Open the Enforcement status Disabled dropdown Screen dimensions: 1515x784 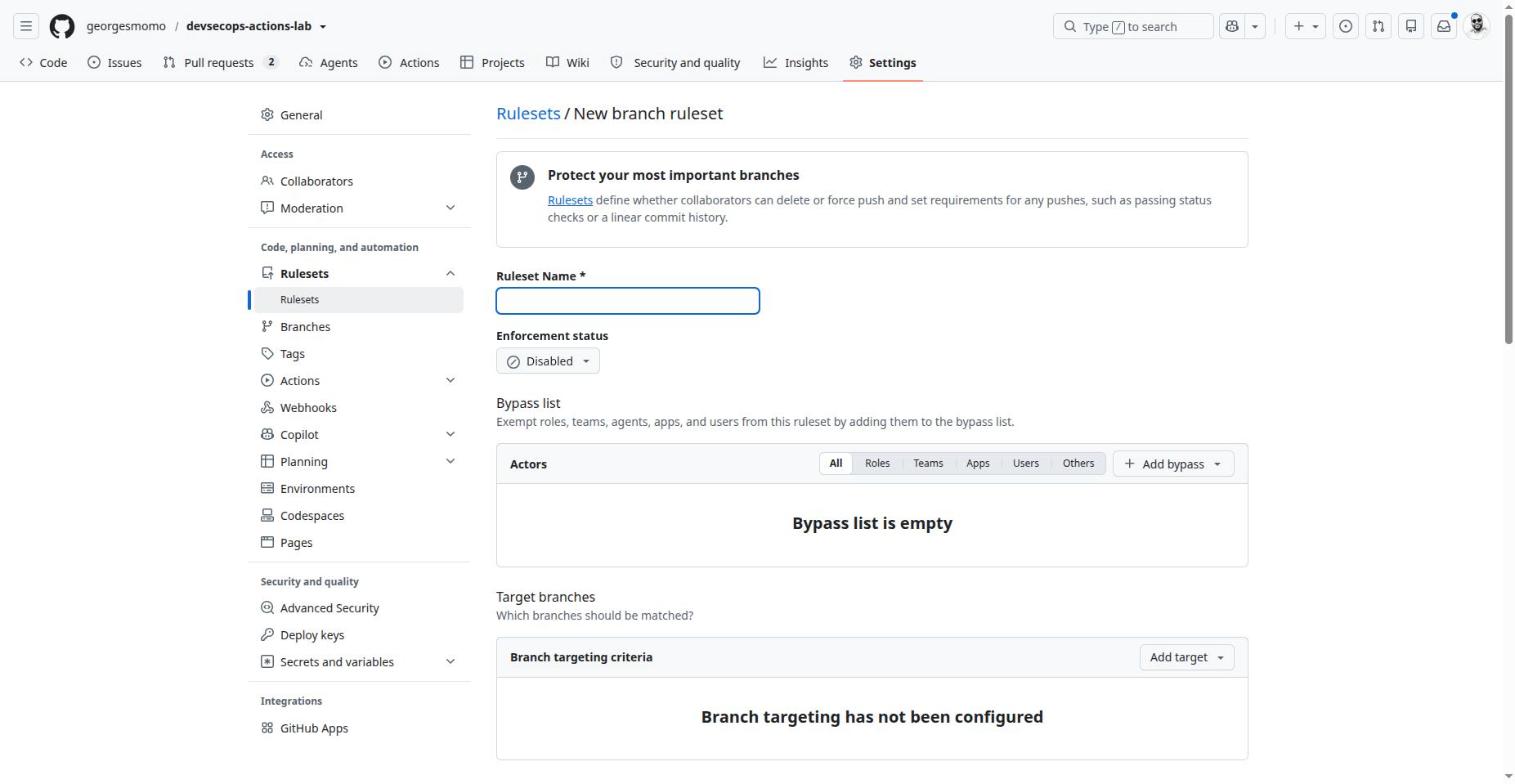(548, 361)
